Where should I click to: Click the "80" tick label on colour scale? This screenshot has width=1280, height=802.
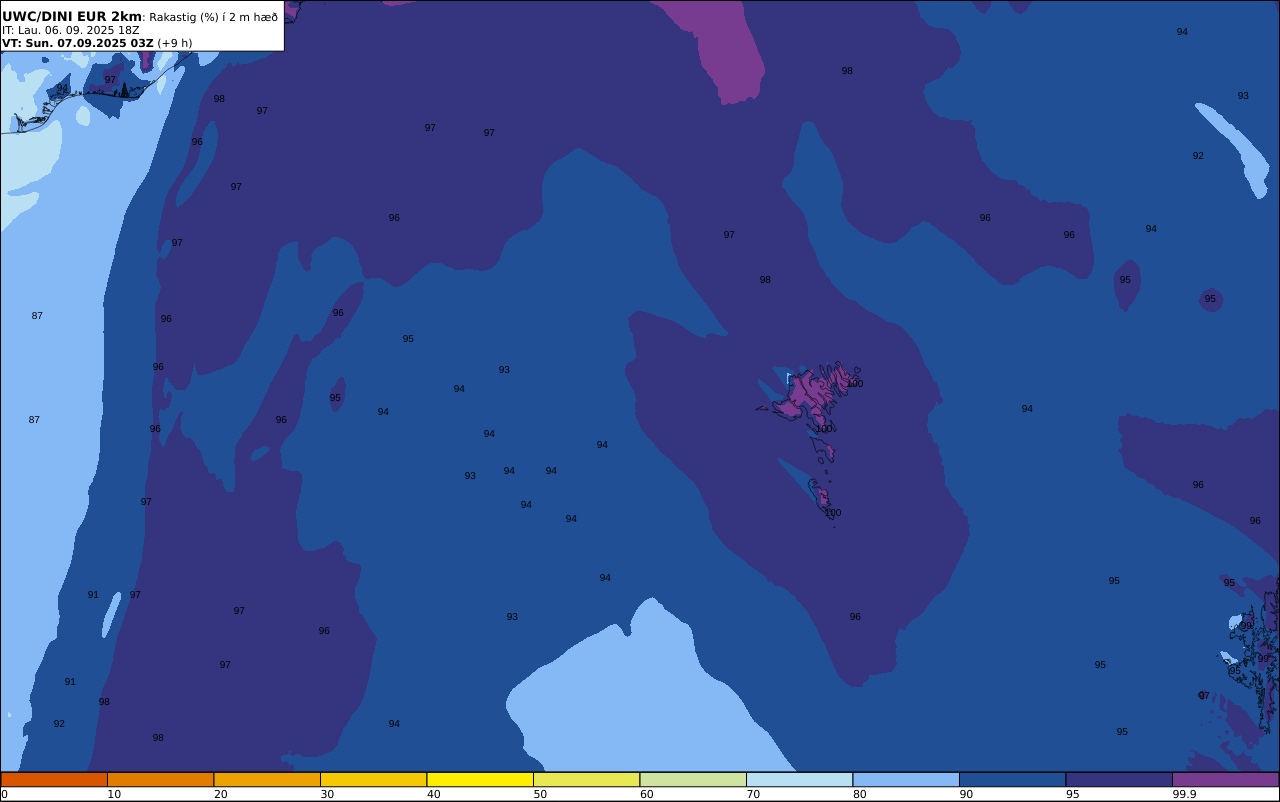point(859,794)
